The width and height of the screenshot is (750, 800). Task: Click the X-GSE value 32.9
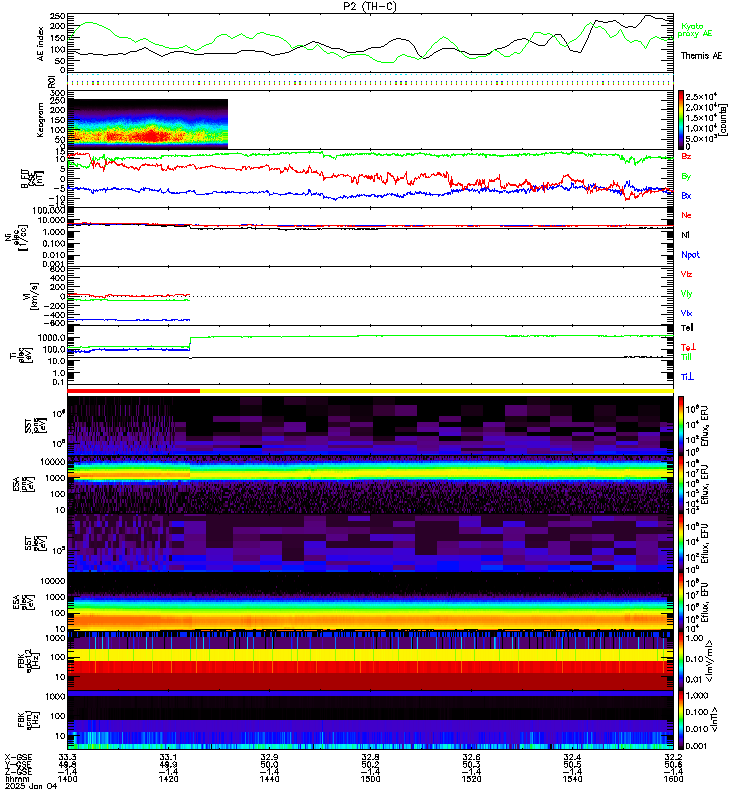[x=269, y=757]
